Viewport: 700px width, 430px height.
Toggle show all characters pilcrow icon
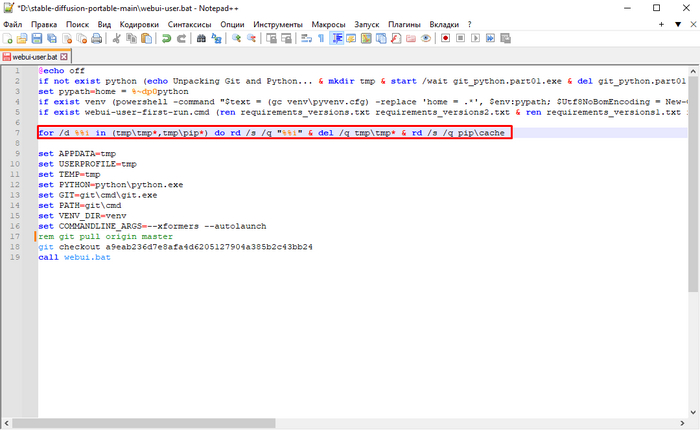321,38
